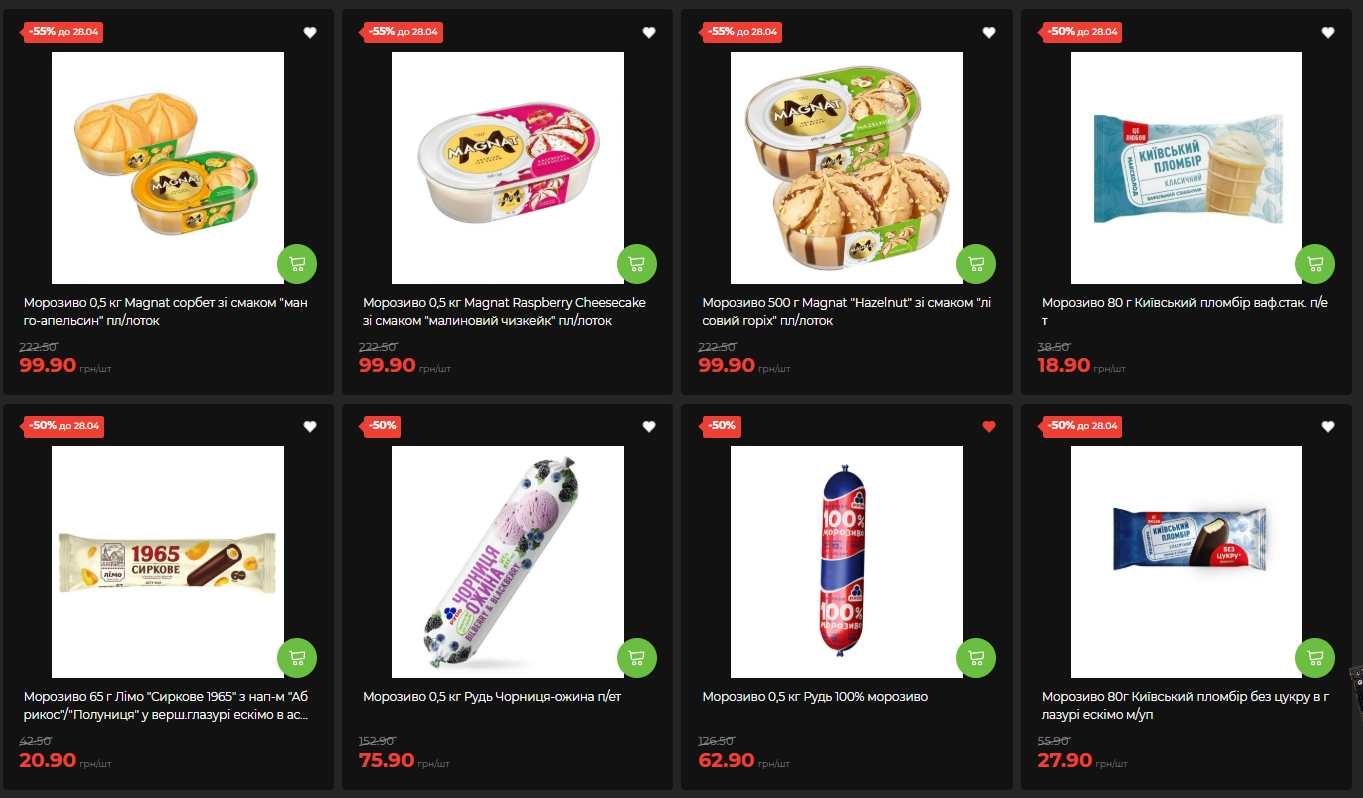Unfavorite the Рудь 100% морозиво red heart

(x=989, y=426)
